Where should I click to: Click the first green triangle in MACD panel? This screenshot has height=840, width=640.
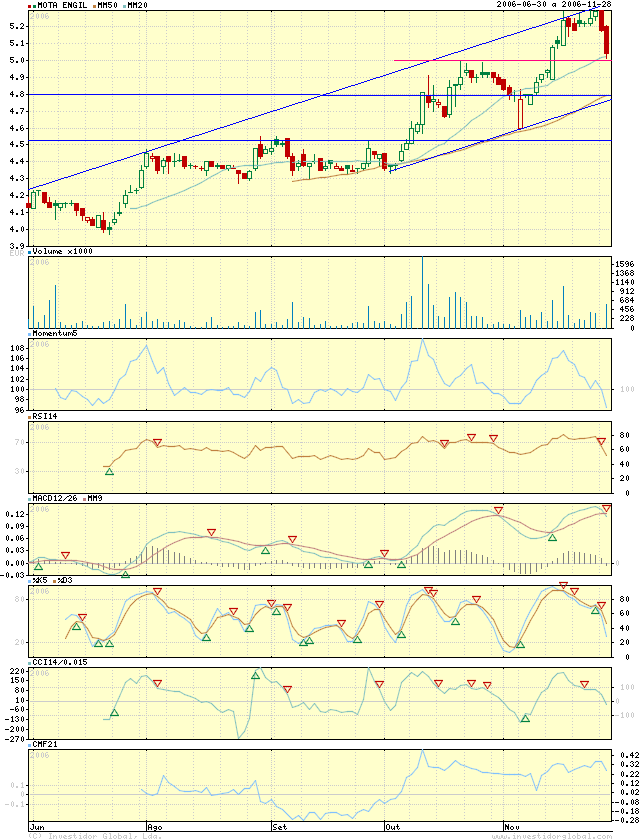(38, 566)
